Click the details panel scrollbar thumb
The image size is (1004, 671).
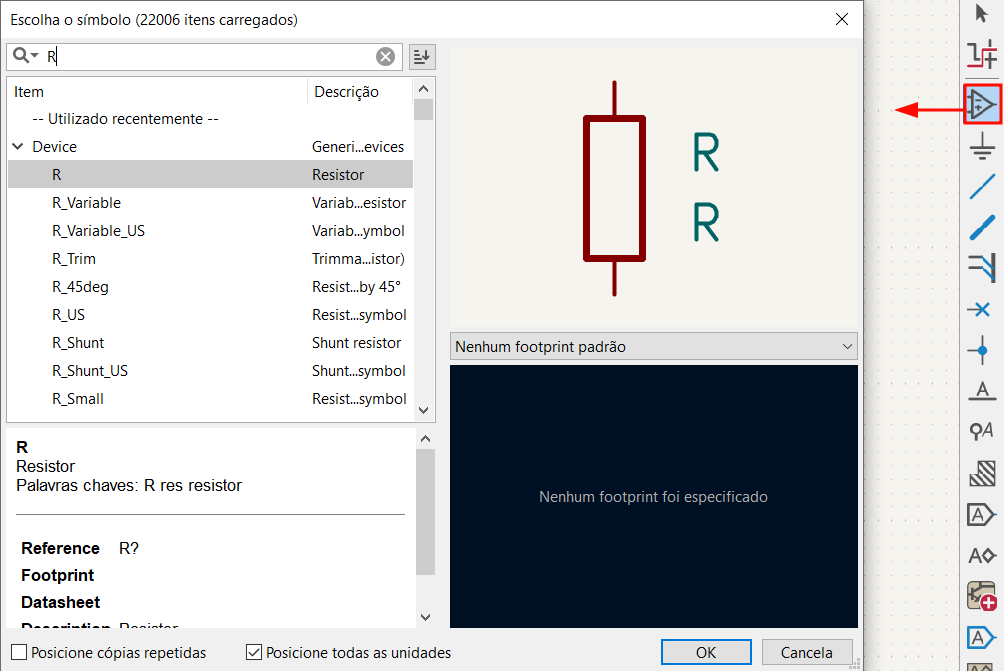425,512
